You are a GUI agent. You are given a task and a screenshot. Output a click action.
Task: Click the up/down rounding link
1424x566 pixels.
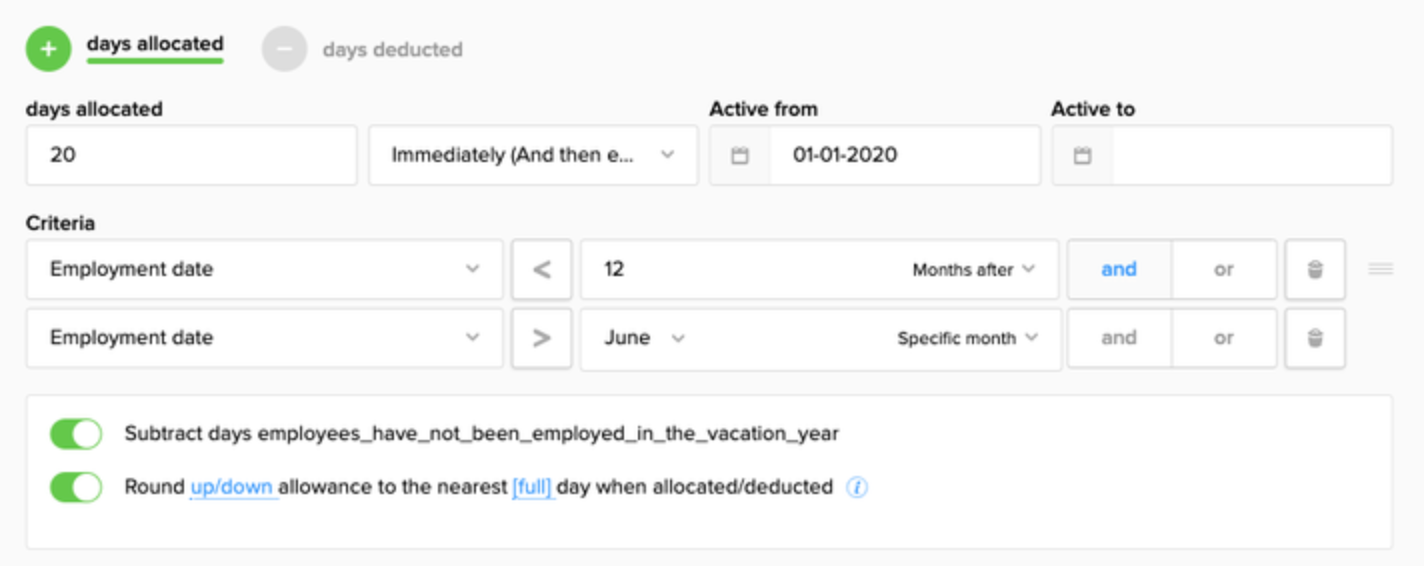point(233,488)
